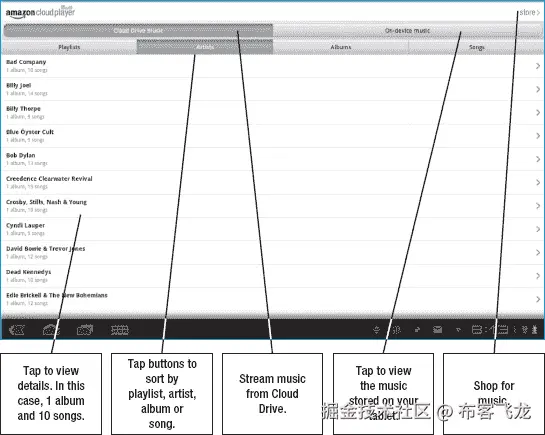Expand the Bob Dylan row chevron
The image size is (545, 435).
pos(538,159)
